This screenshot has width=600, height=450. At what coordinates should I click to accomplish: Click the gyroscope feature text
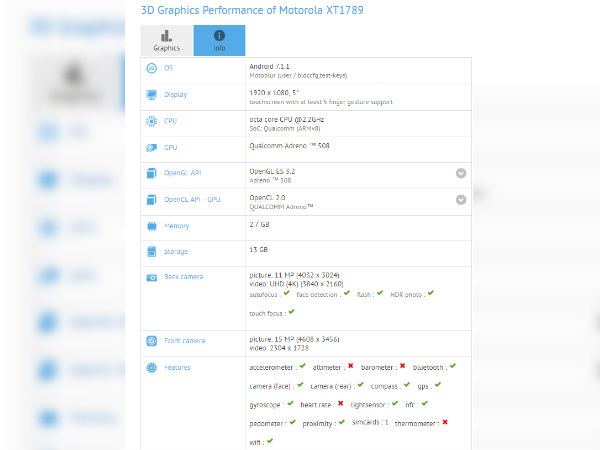265,405
